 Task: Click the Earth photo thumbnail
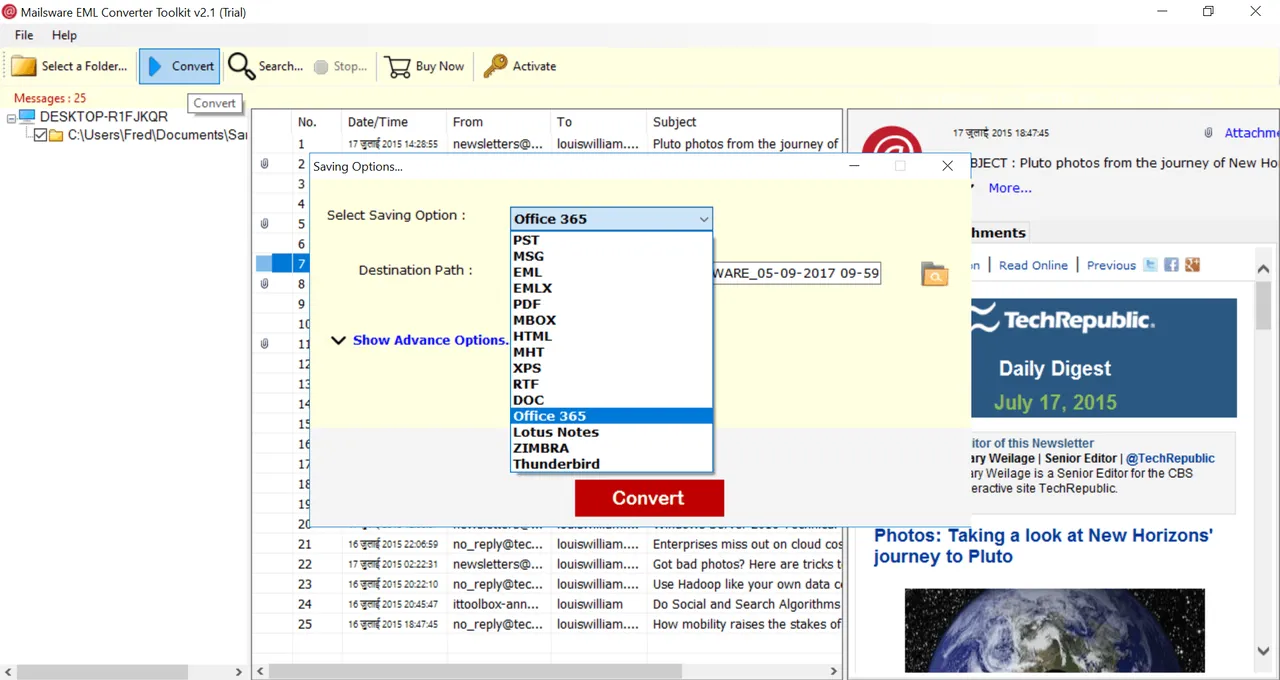1054,630
